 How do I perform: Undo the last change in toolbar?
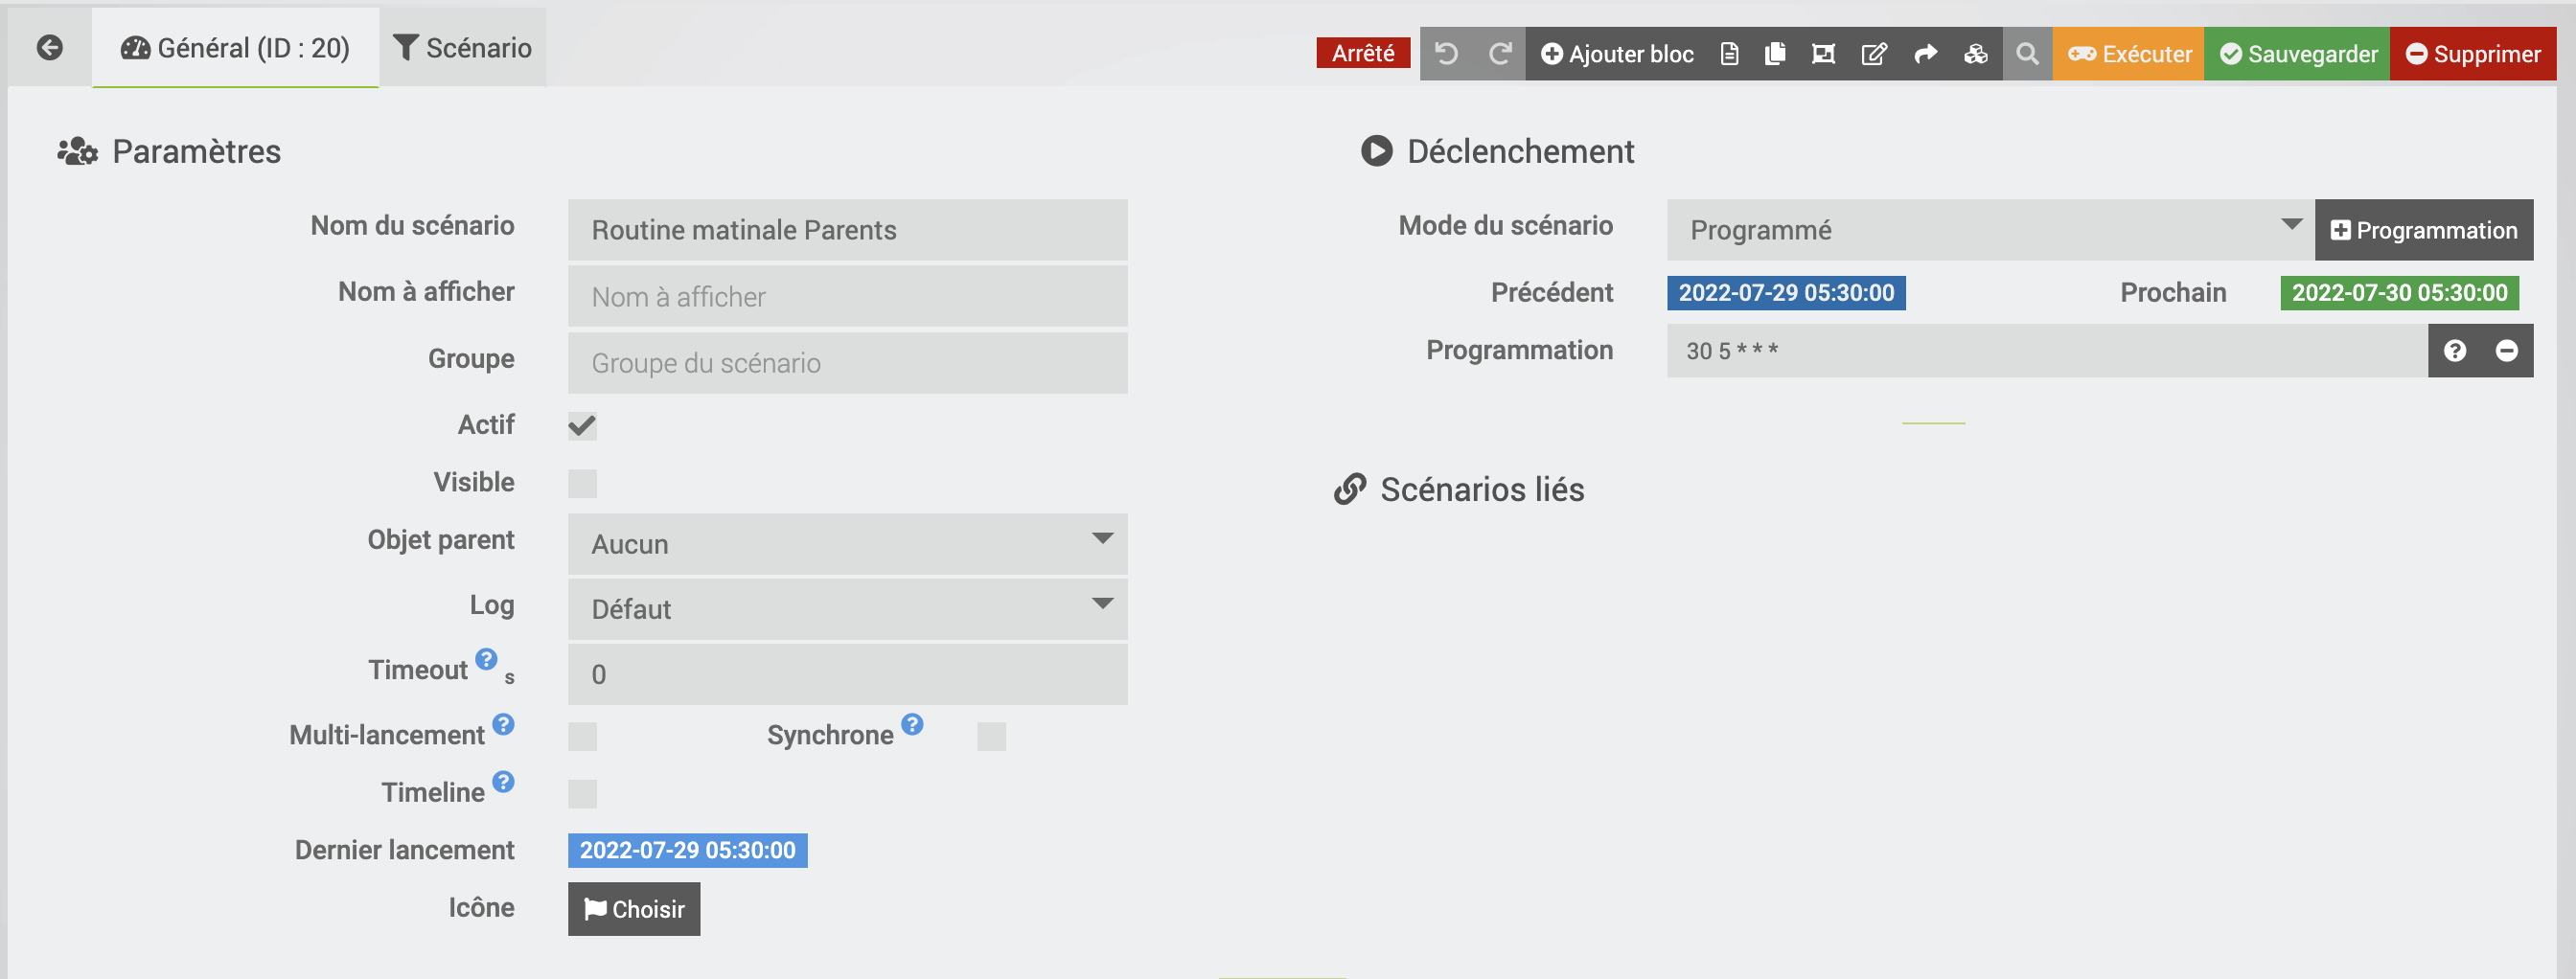pyautogui.click(x=1446, y=54)
